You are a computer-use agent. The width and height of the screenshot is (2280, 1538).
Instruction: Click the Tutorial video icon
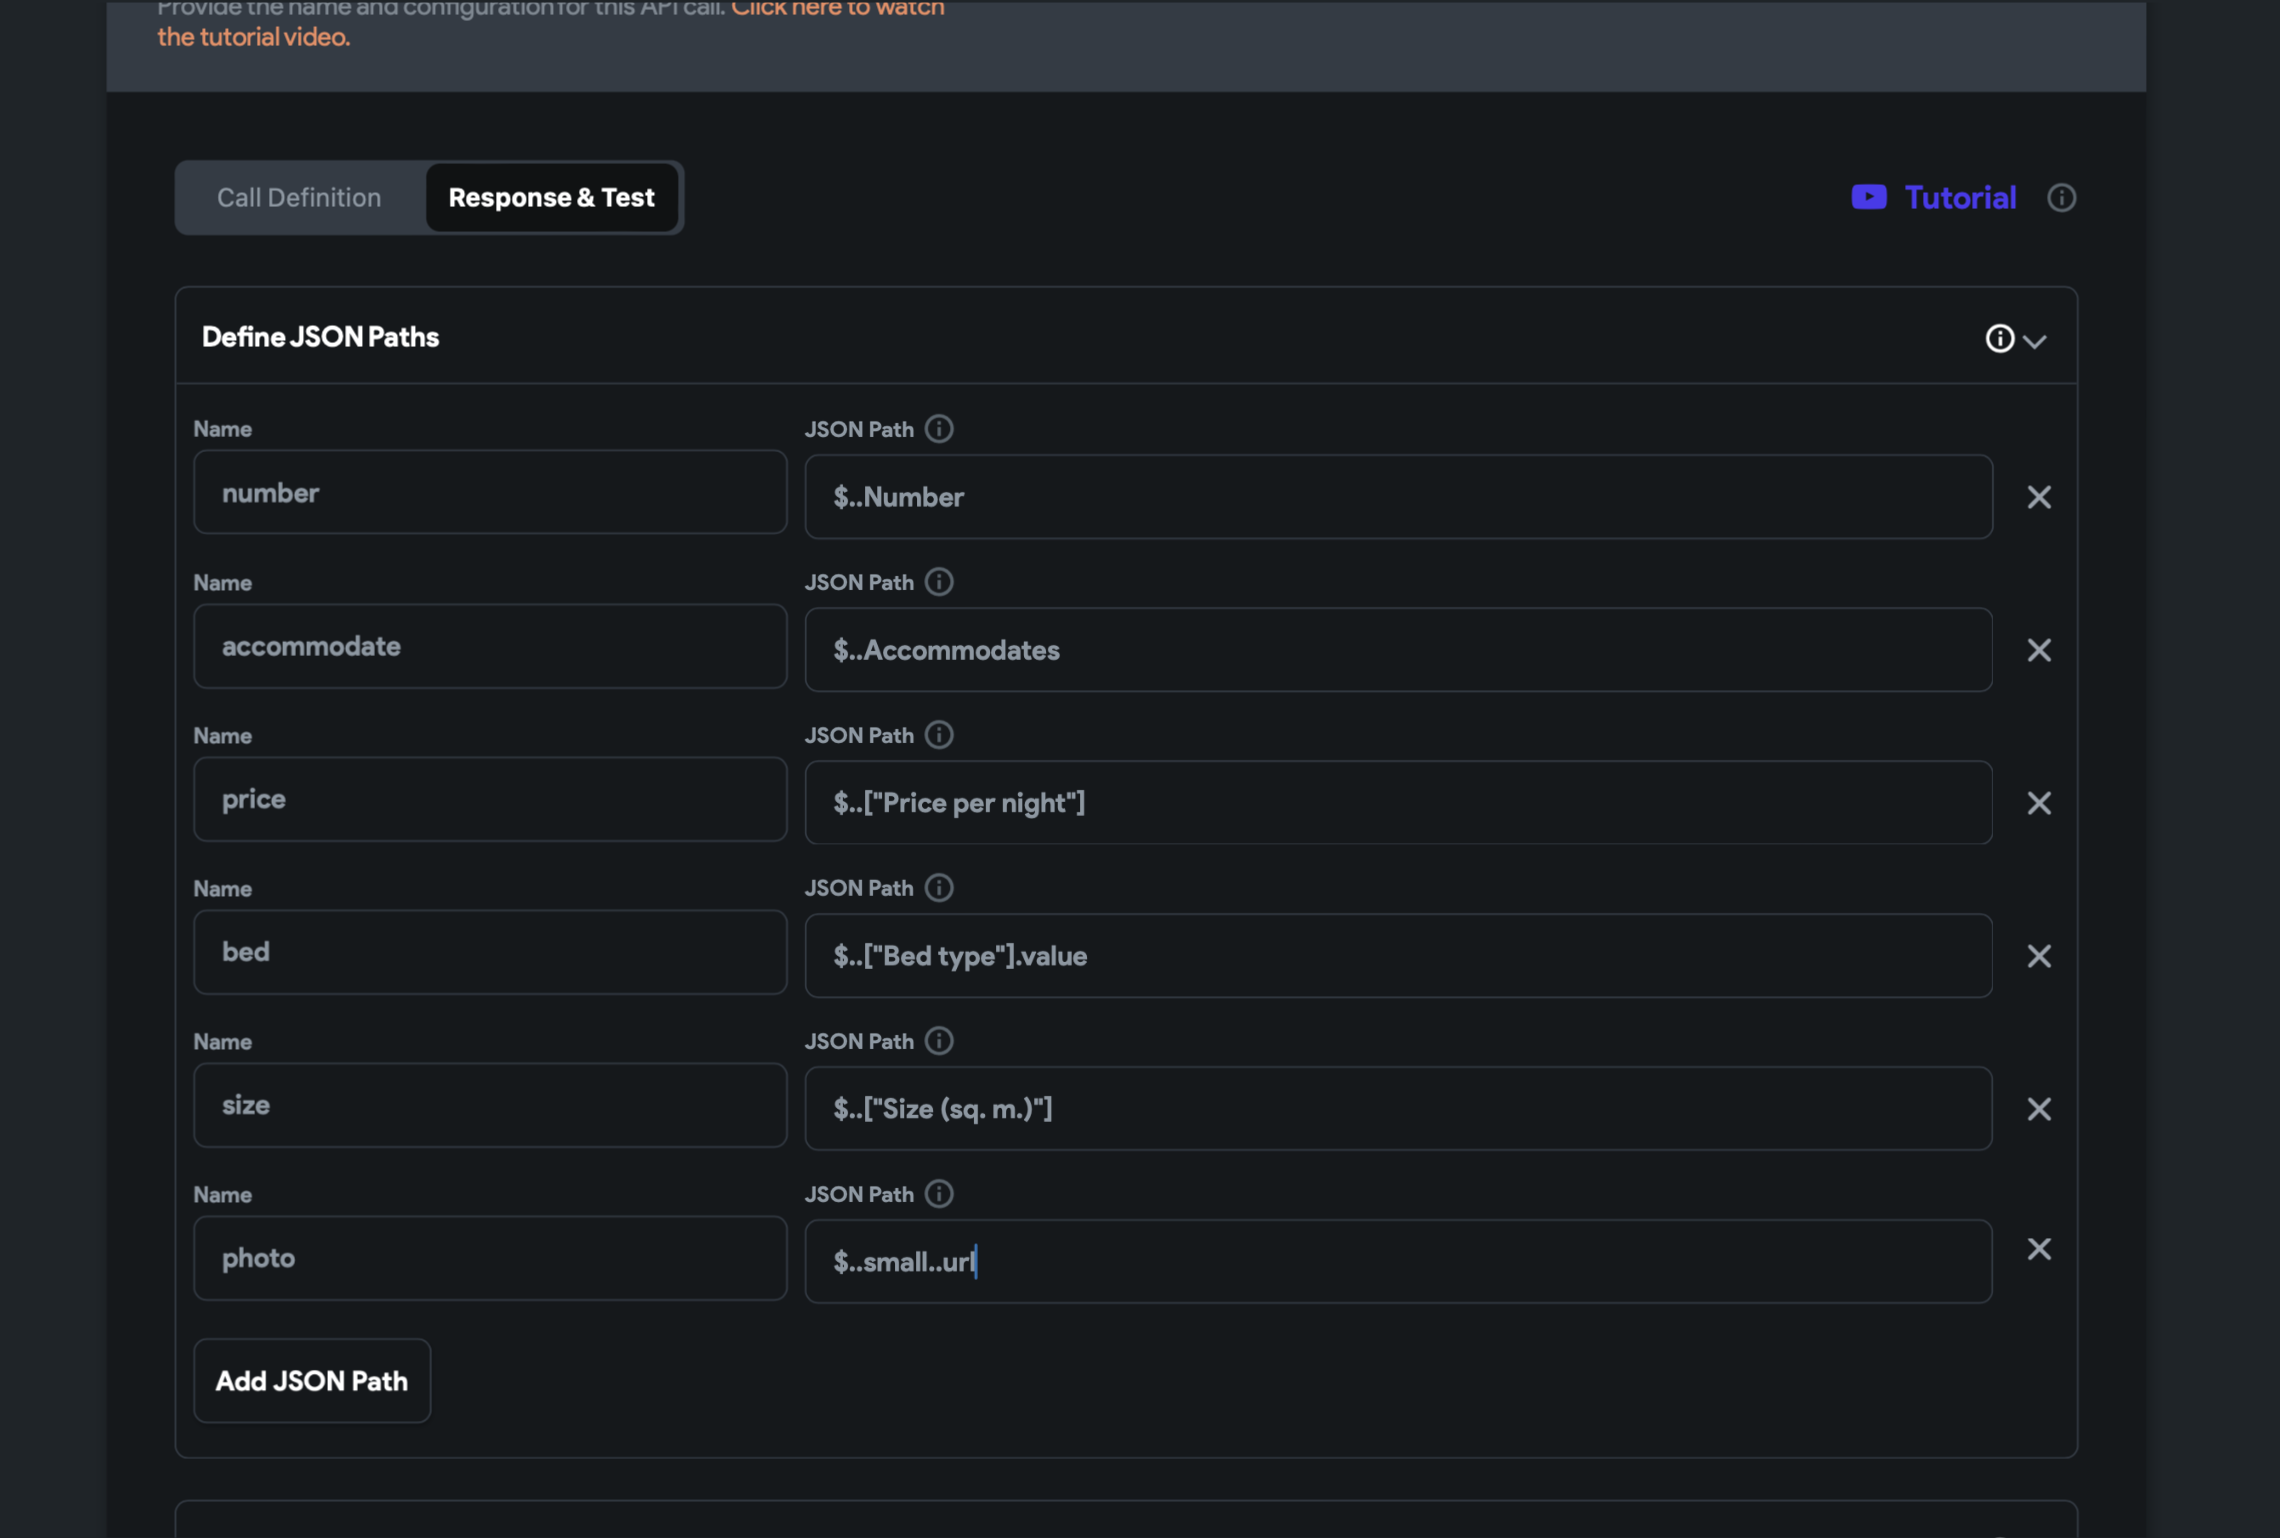[1868, 197]
